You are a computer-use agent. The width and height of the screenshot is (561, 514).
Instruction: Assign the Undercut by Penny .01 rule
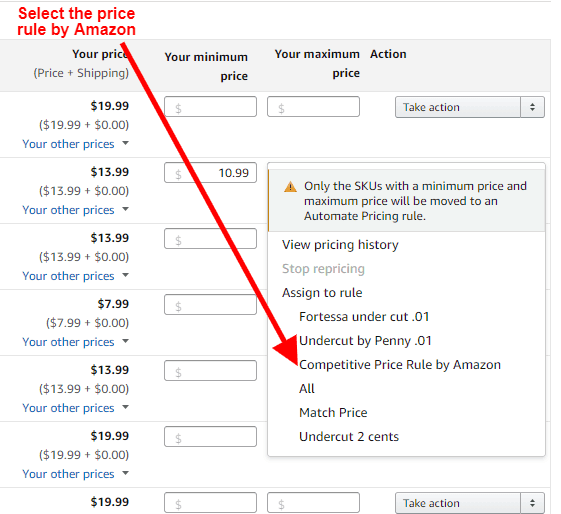365,341
